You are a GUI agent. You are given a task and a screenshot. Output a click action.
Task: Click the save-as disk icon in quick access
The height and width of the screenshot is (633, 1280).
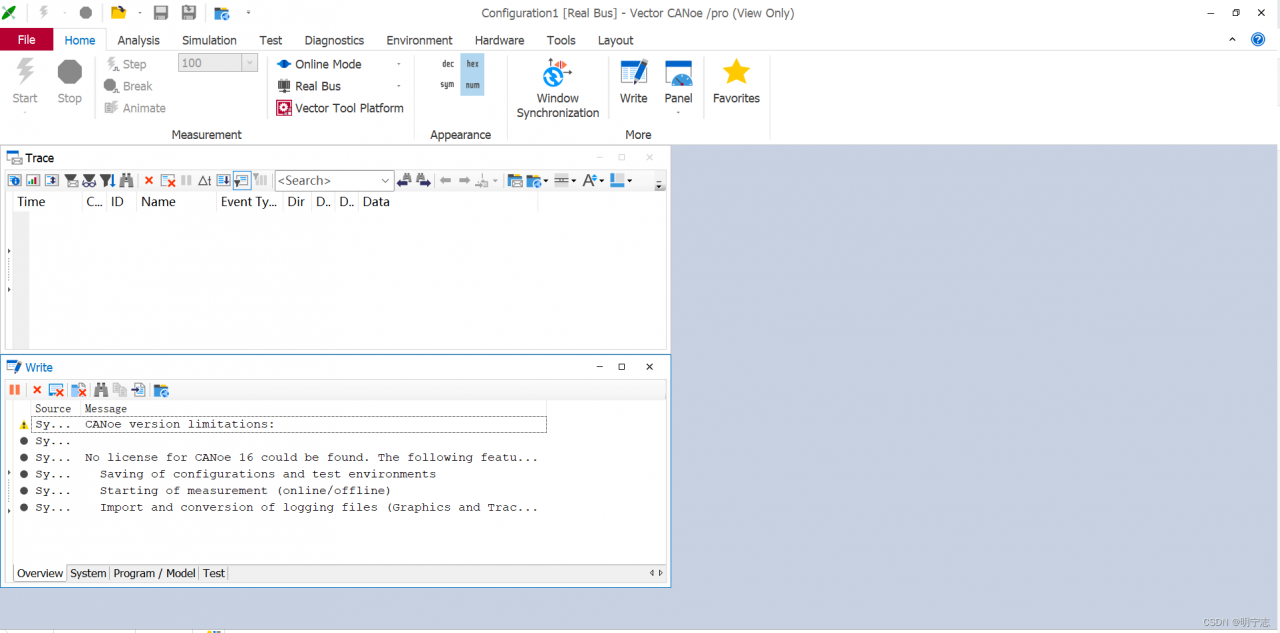188,13
